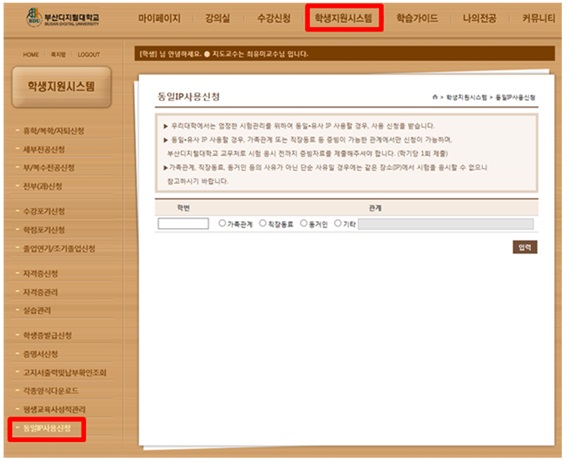Open the 학생지원시스템 top menu

pos(343,18)
